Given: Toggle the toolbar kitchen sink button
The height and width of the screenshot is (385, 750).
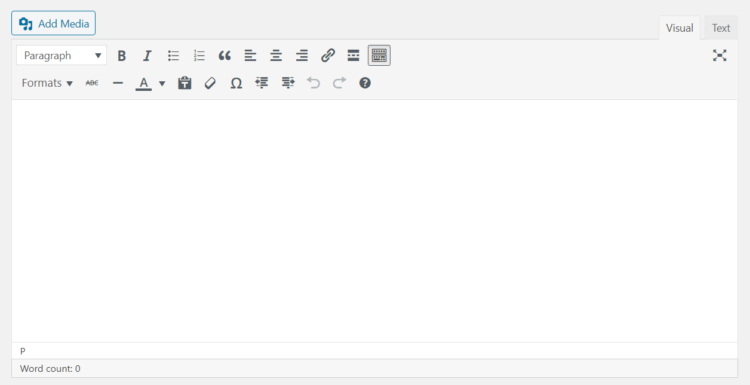Looking at the screenshot, I should (379, 55).
